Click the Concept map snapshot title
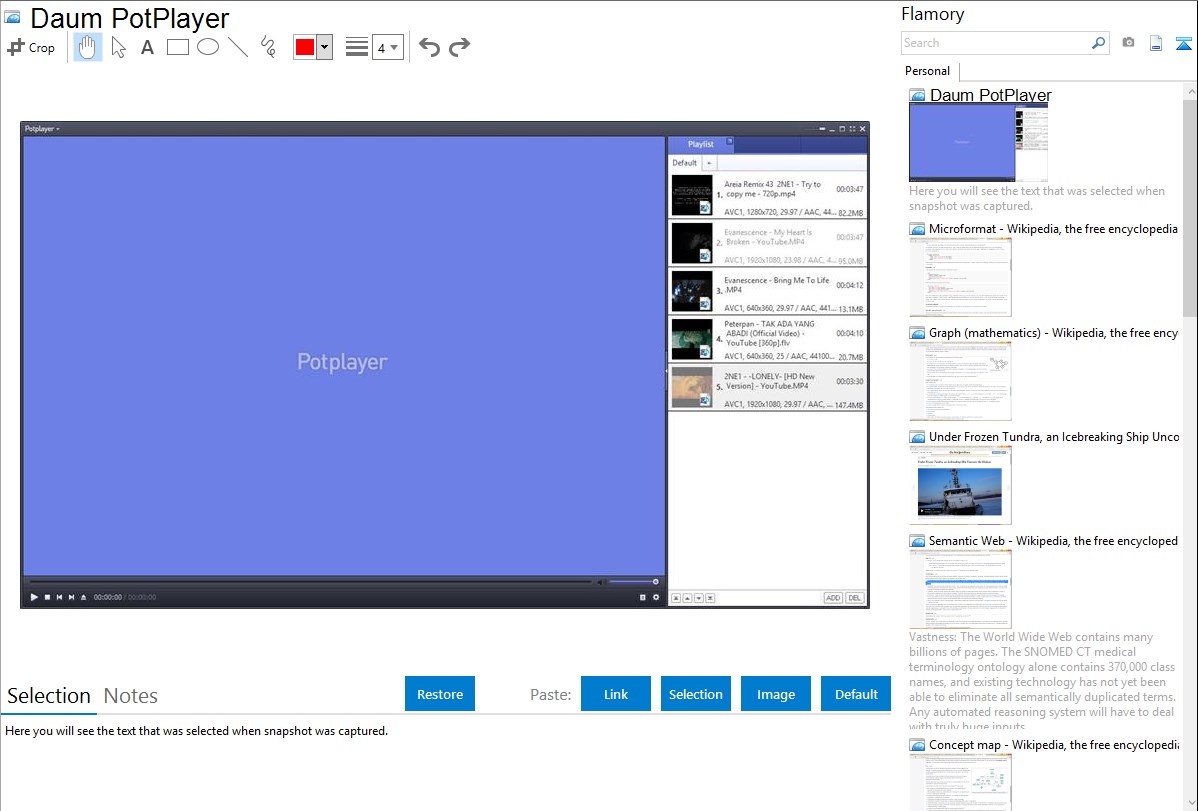This screenshot has height=811, width=1198. (1054, 744)
